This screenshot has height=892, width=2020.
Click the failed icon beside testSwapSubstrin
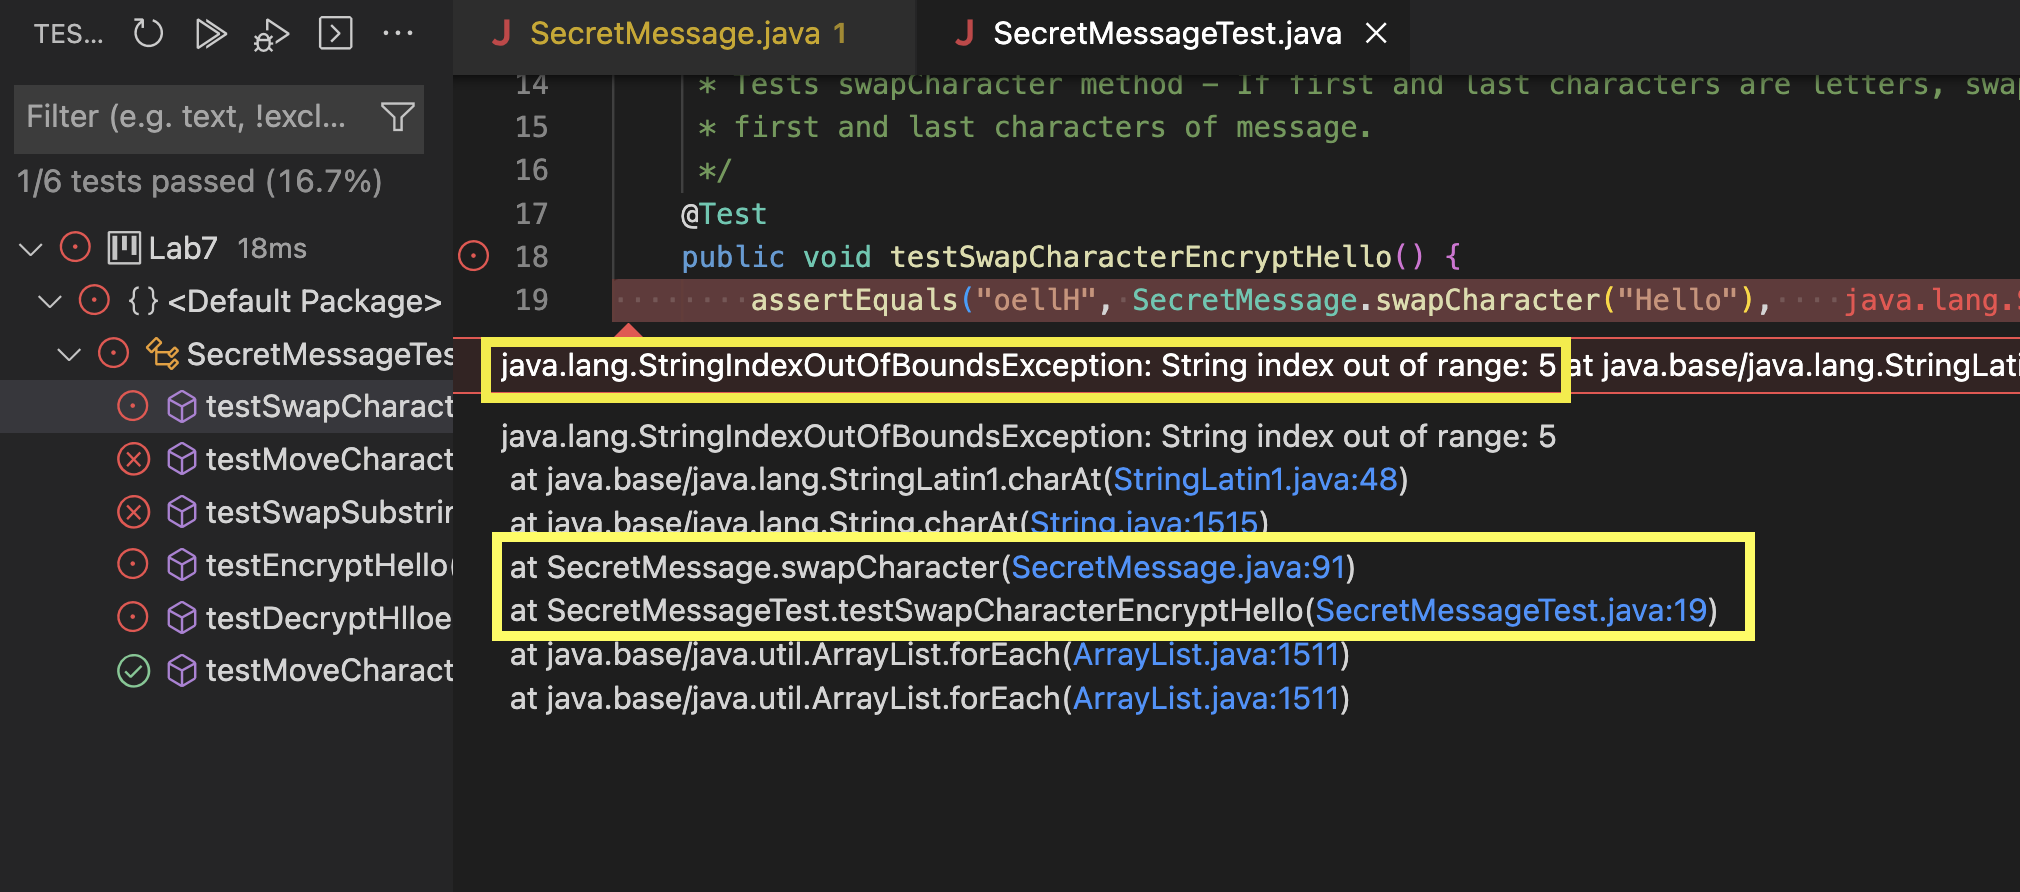tap(133, 512)
